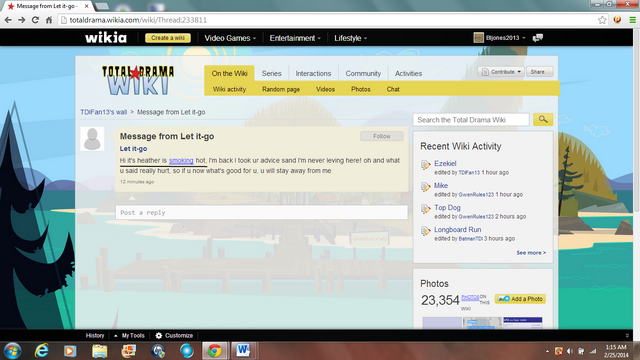
Task: Click the edit icon beside Longboard Run
Action: (x=426, y=231)
